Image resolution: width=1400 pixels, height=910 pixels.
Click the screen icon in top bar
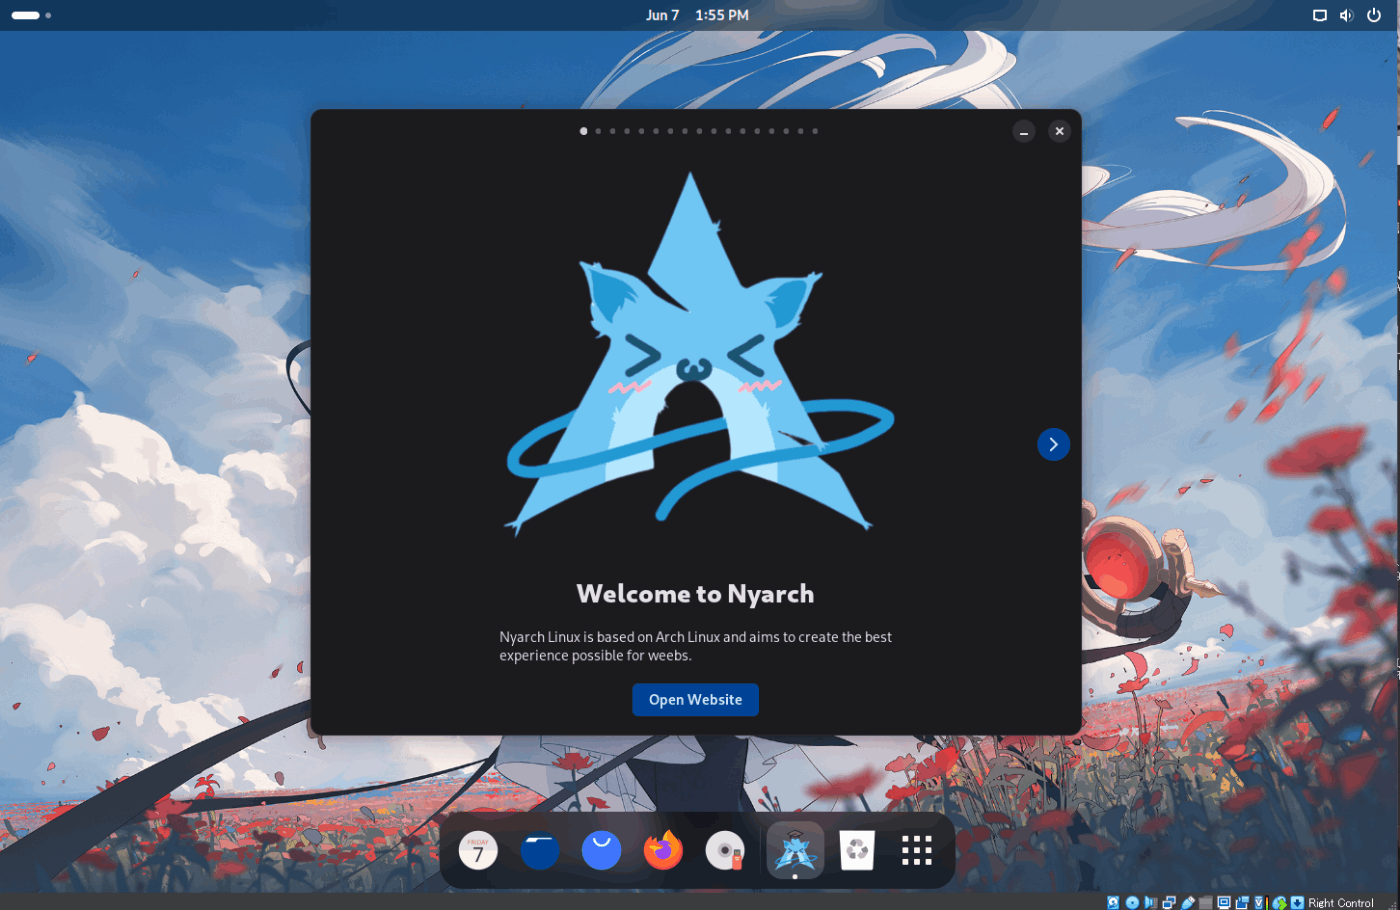pos(1320,15)
